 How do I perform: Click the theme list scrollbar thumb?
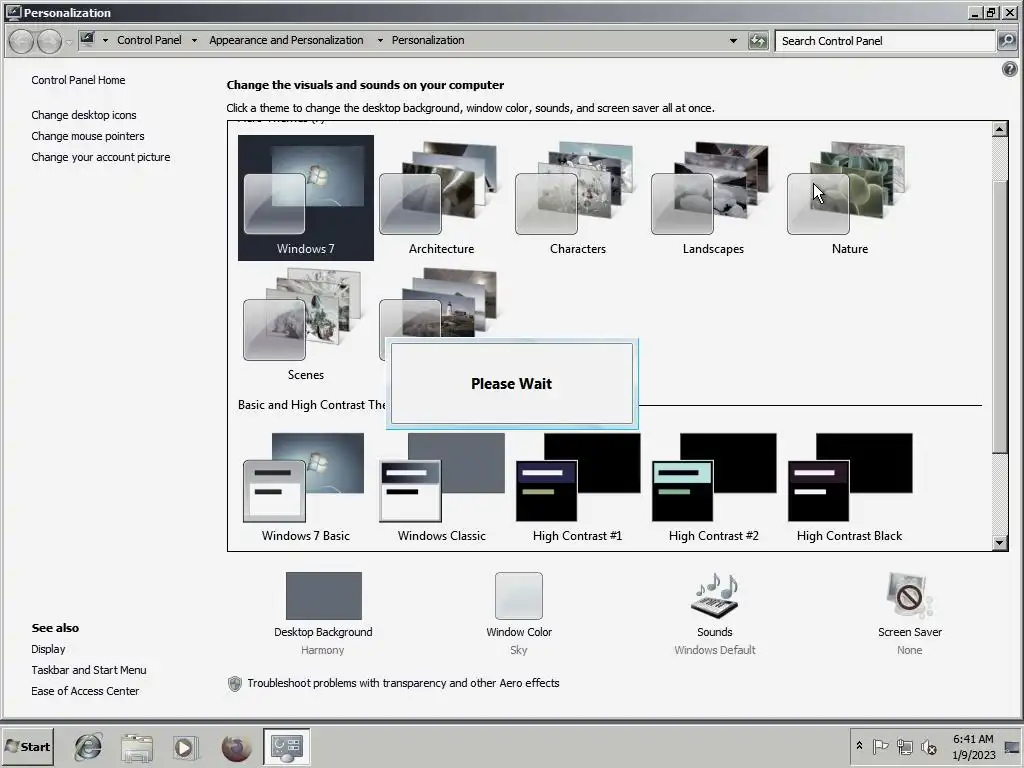[x=999, y=316]
